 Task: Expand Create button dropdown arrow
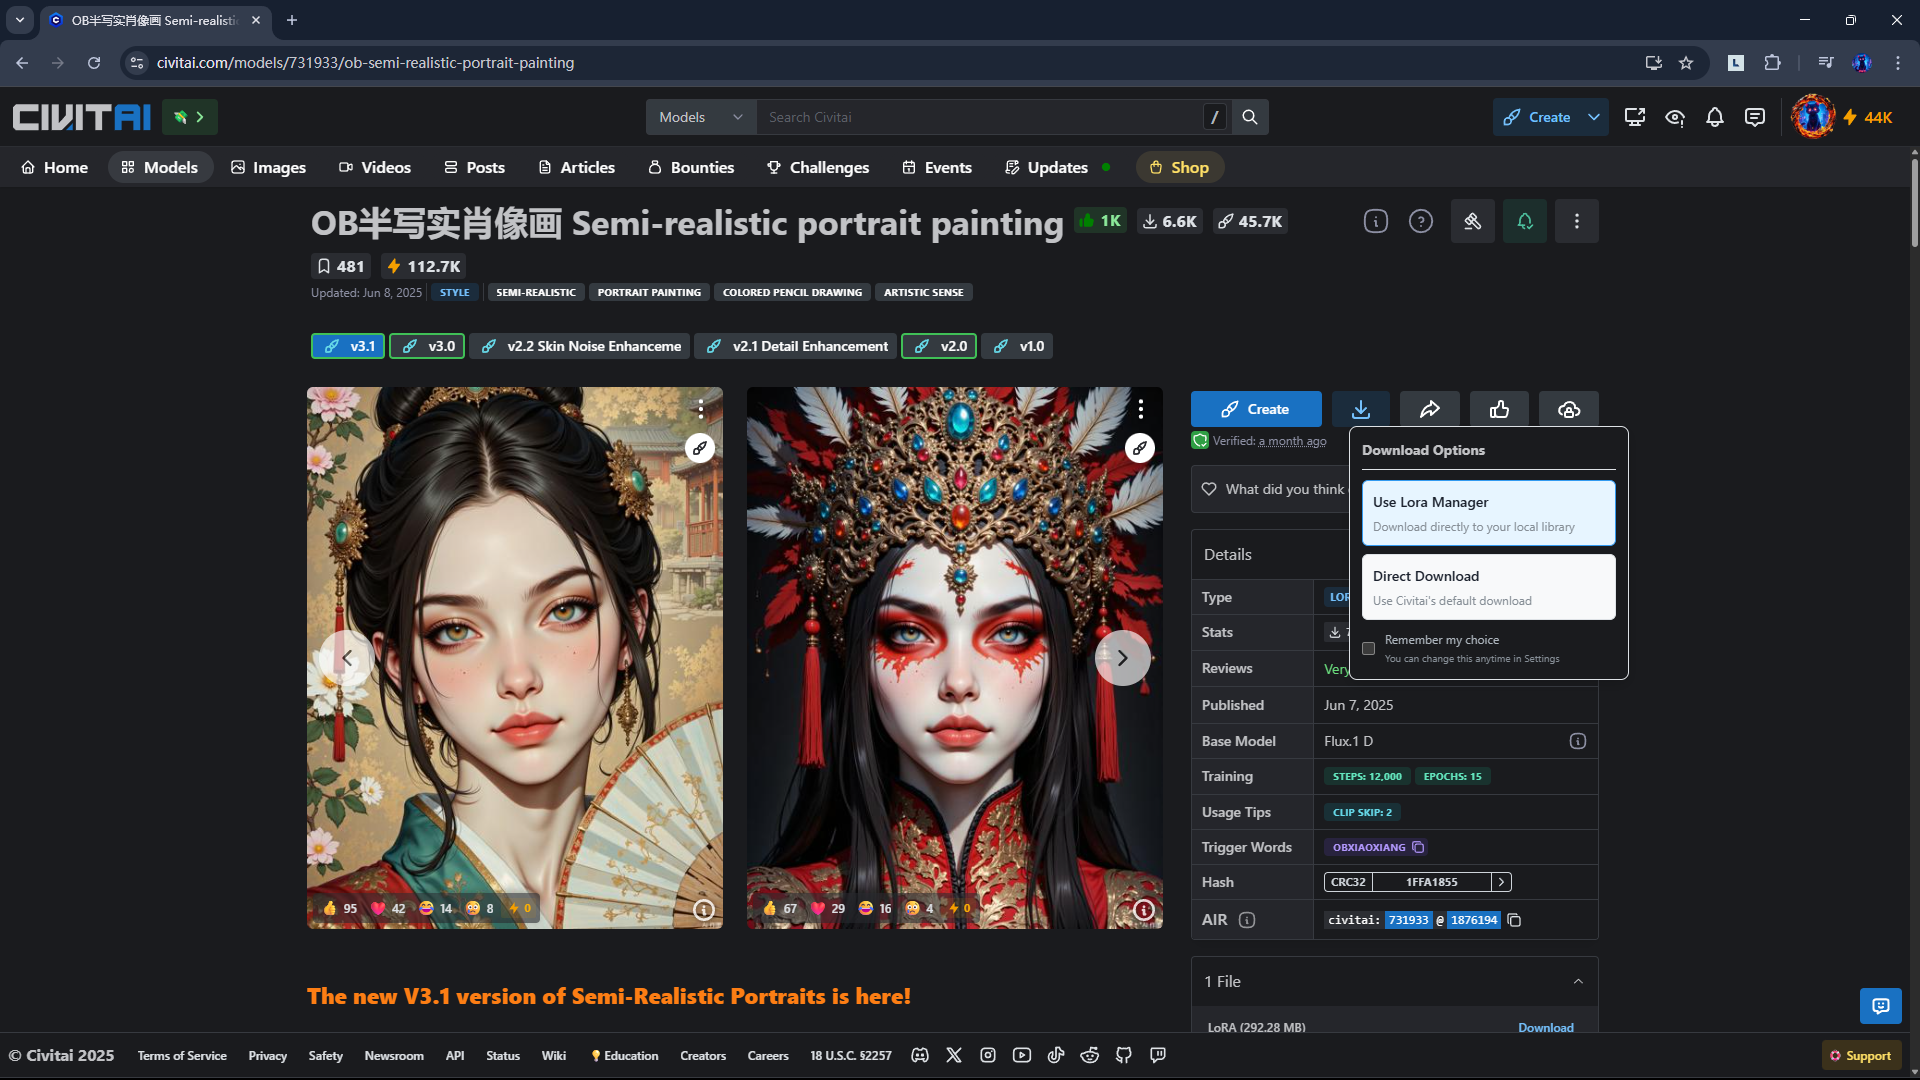pos(1594,117)
